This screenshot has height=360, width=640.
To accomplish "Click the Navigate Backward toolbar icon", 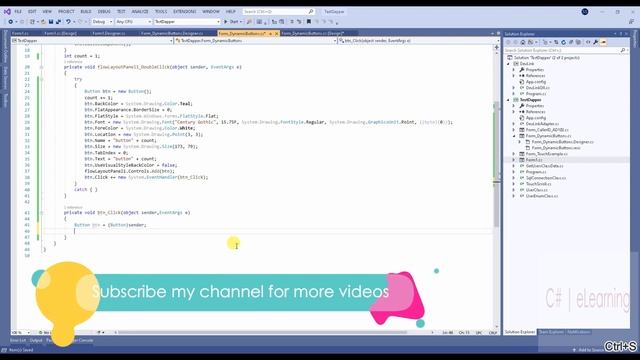I will pos(11,22).
